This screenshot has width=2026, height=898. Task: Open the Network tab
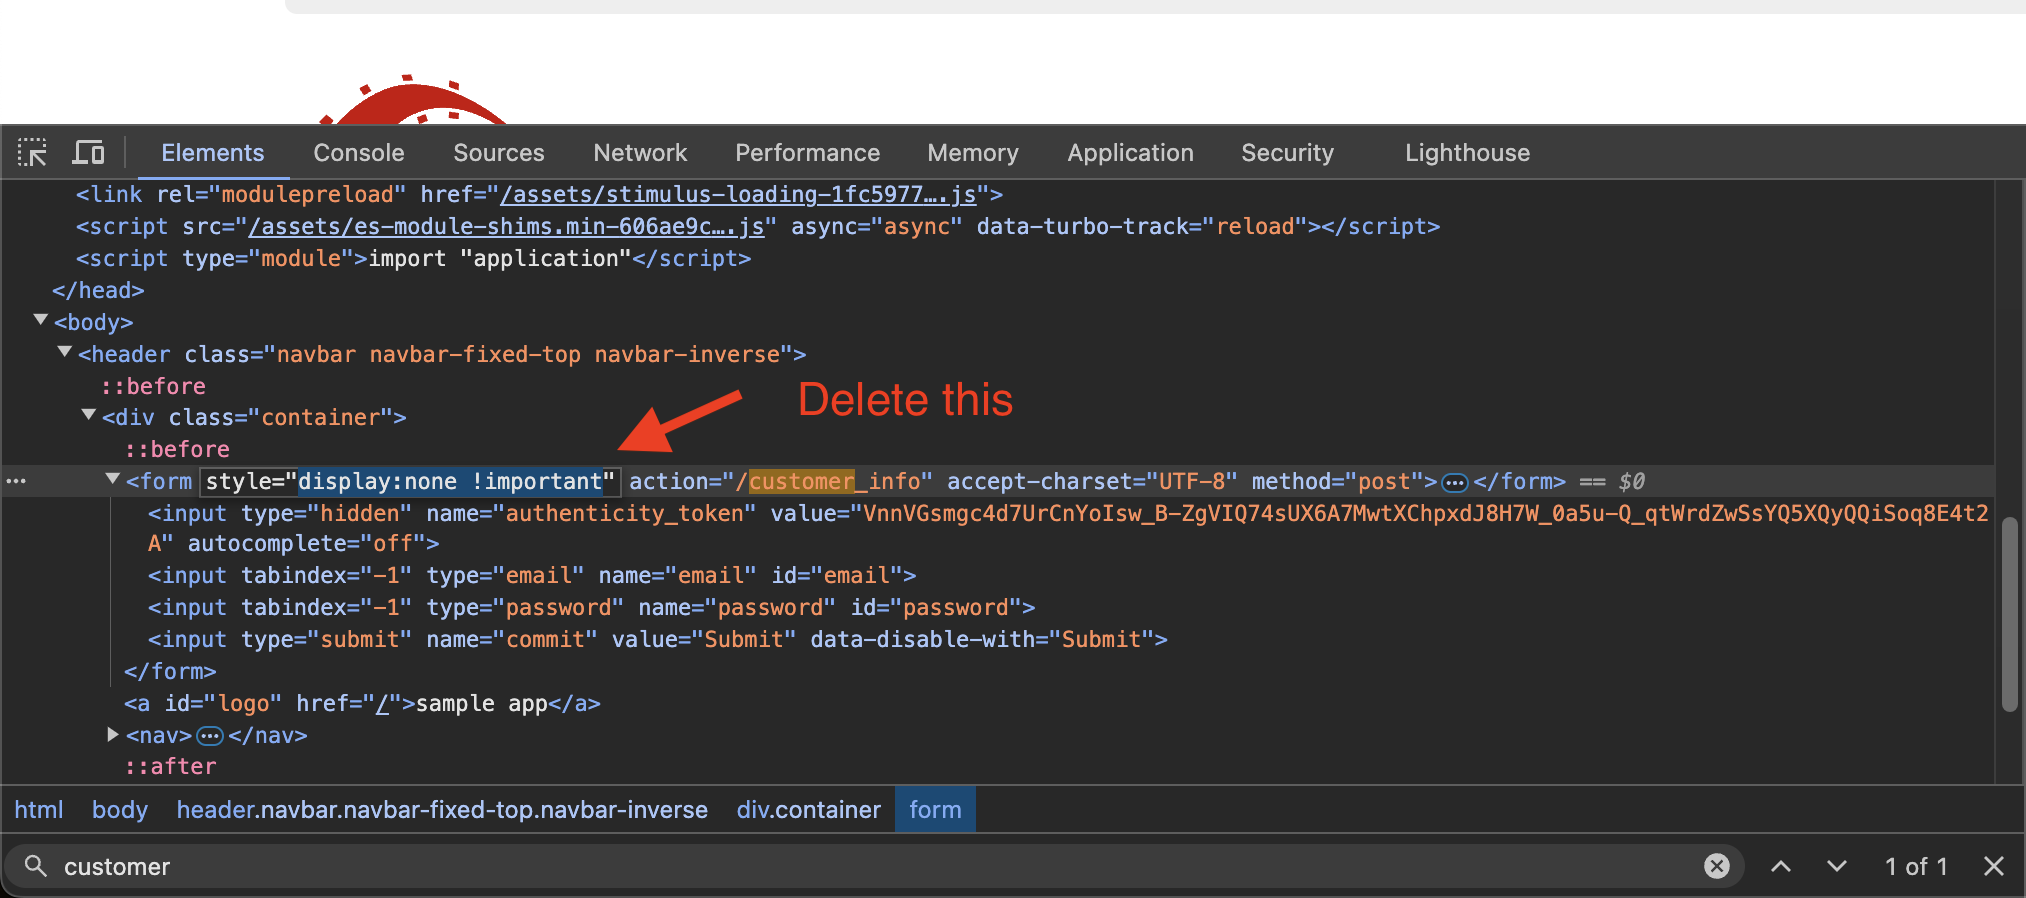640,153
